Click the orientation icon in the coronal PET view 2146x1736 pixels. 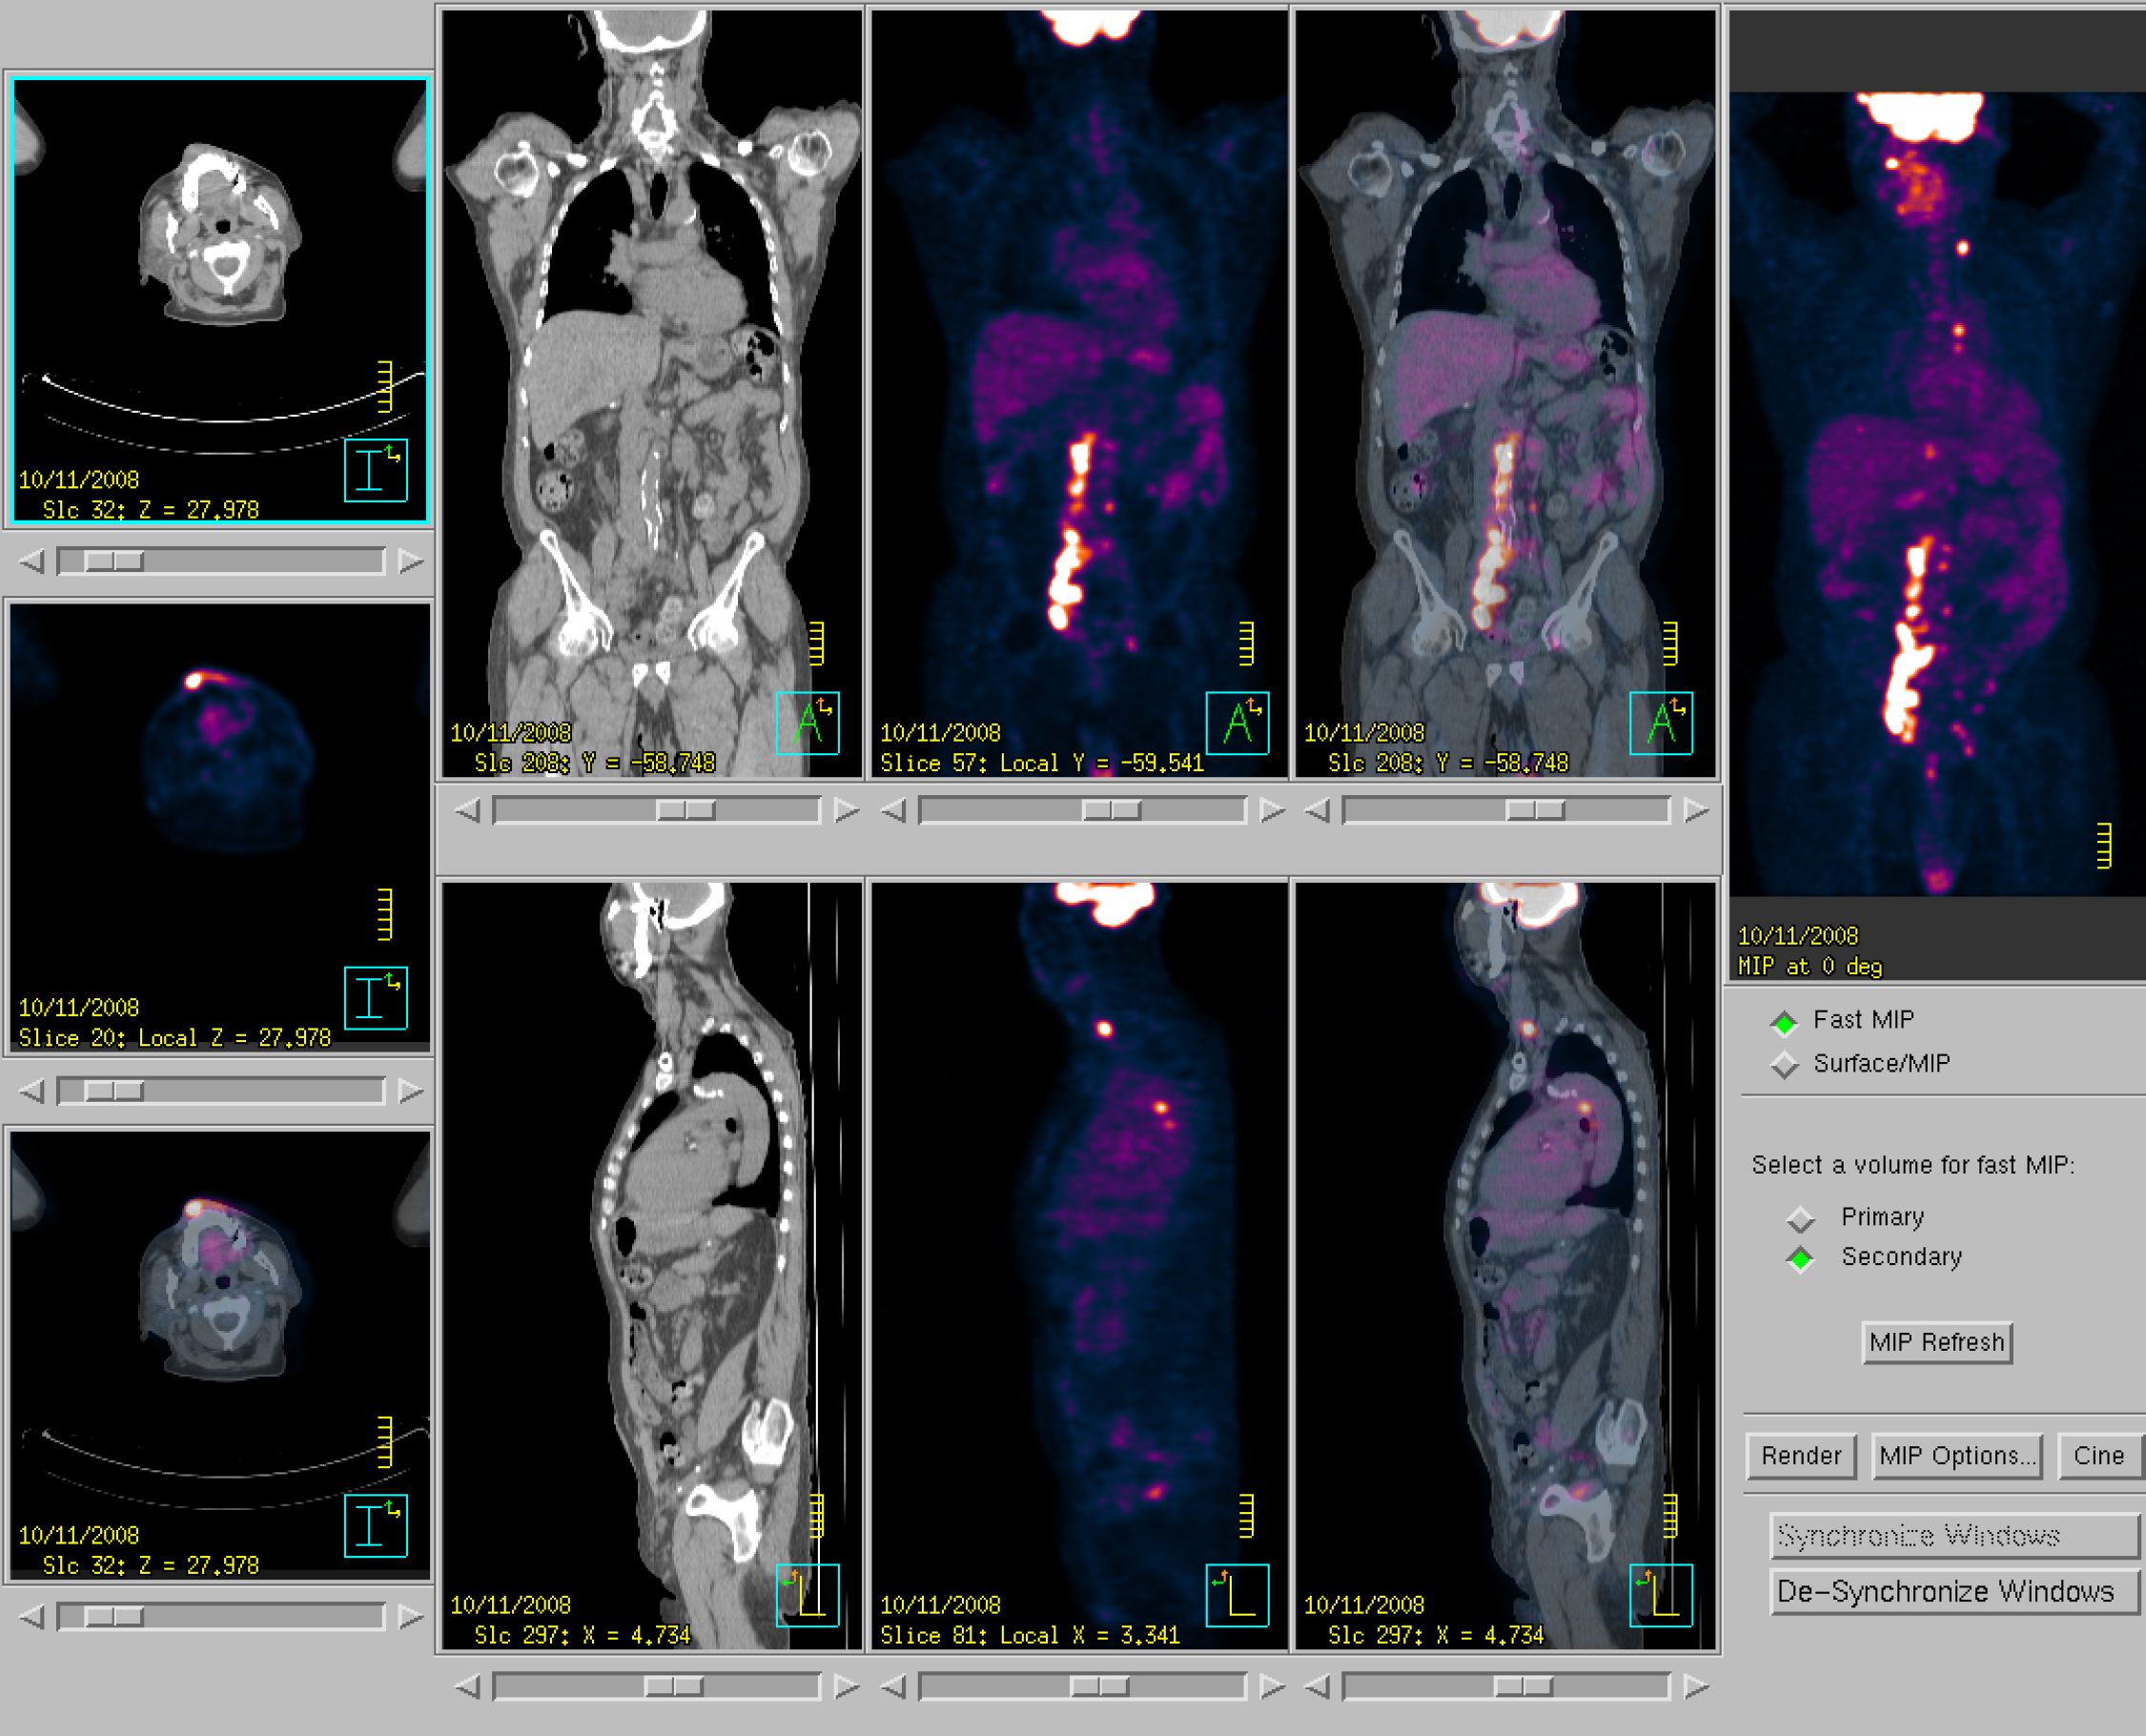click(1237, 722)
